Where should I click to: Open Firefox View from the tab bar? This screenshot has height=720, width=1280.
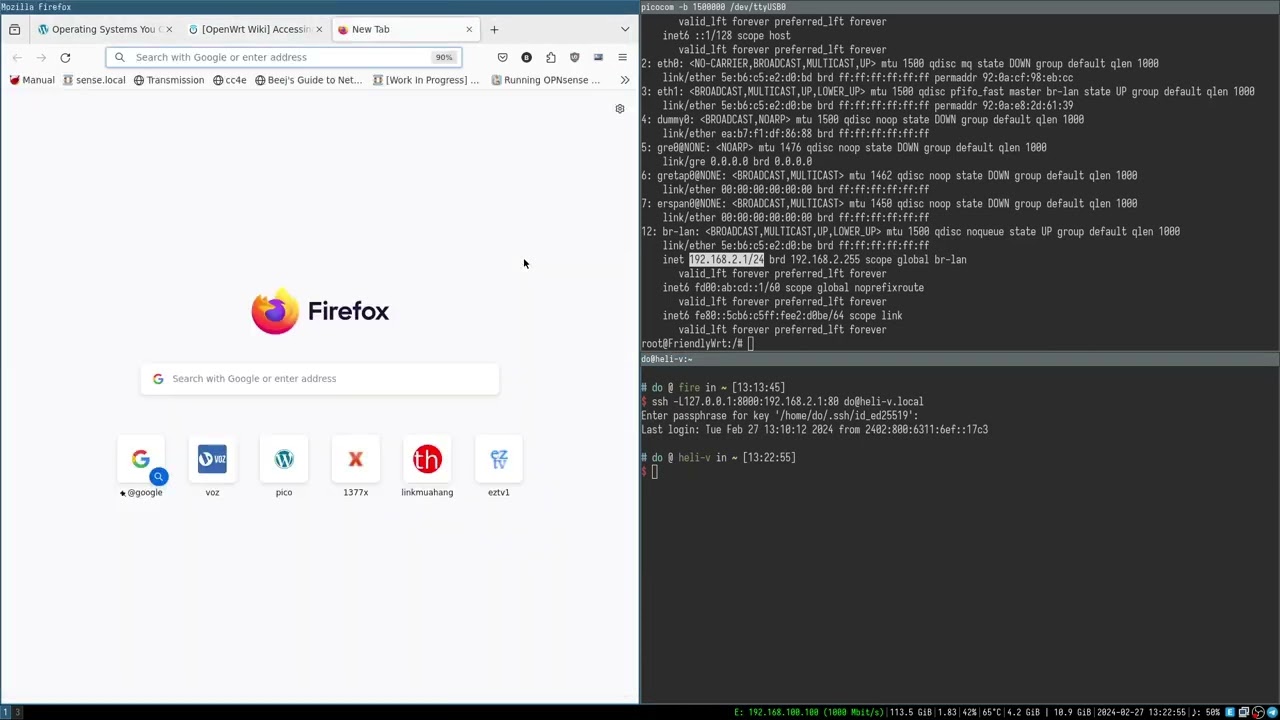pos(14,29)
